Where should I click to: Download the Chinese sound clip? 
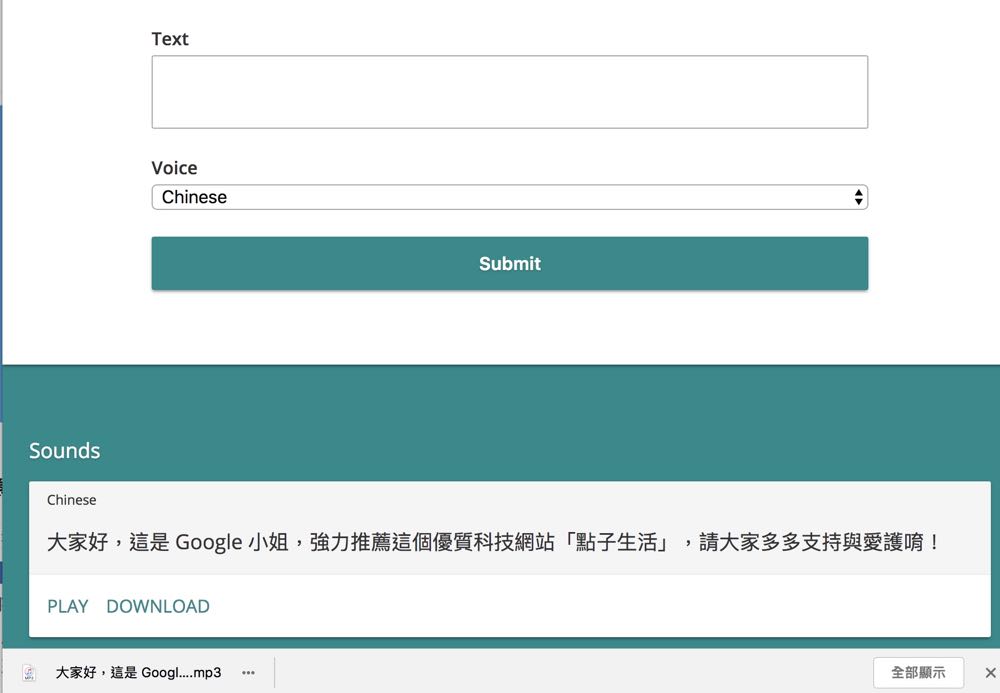158,606
